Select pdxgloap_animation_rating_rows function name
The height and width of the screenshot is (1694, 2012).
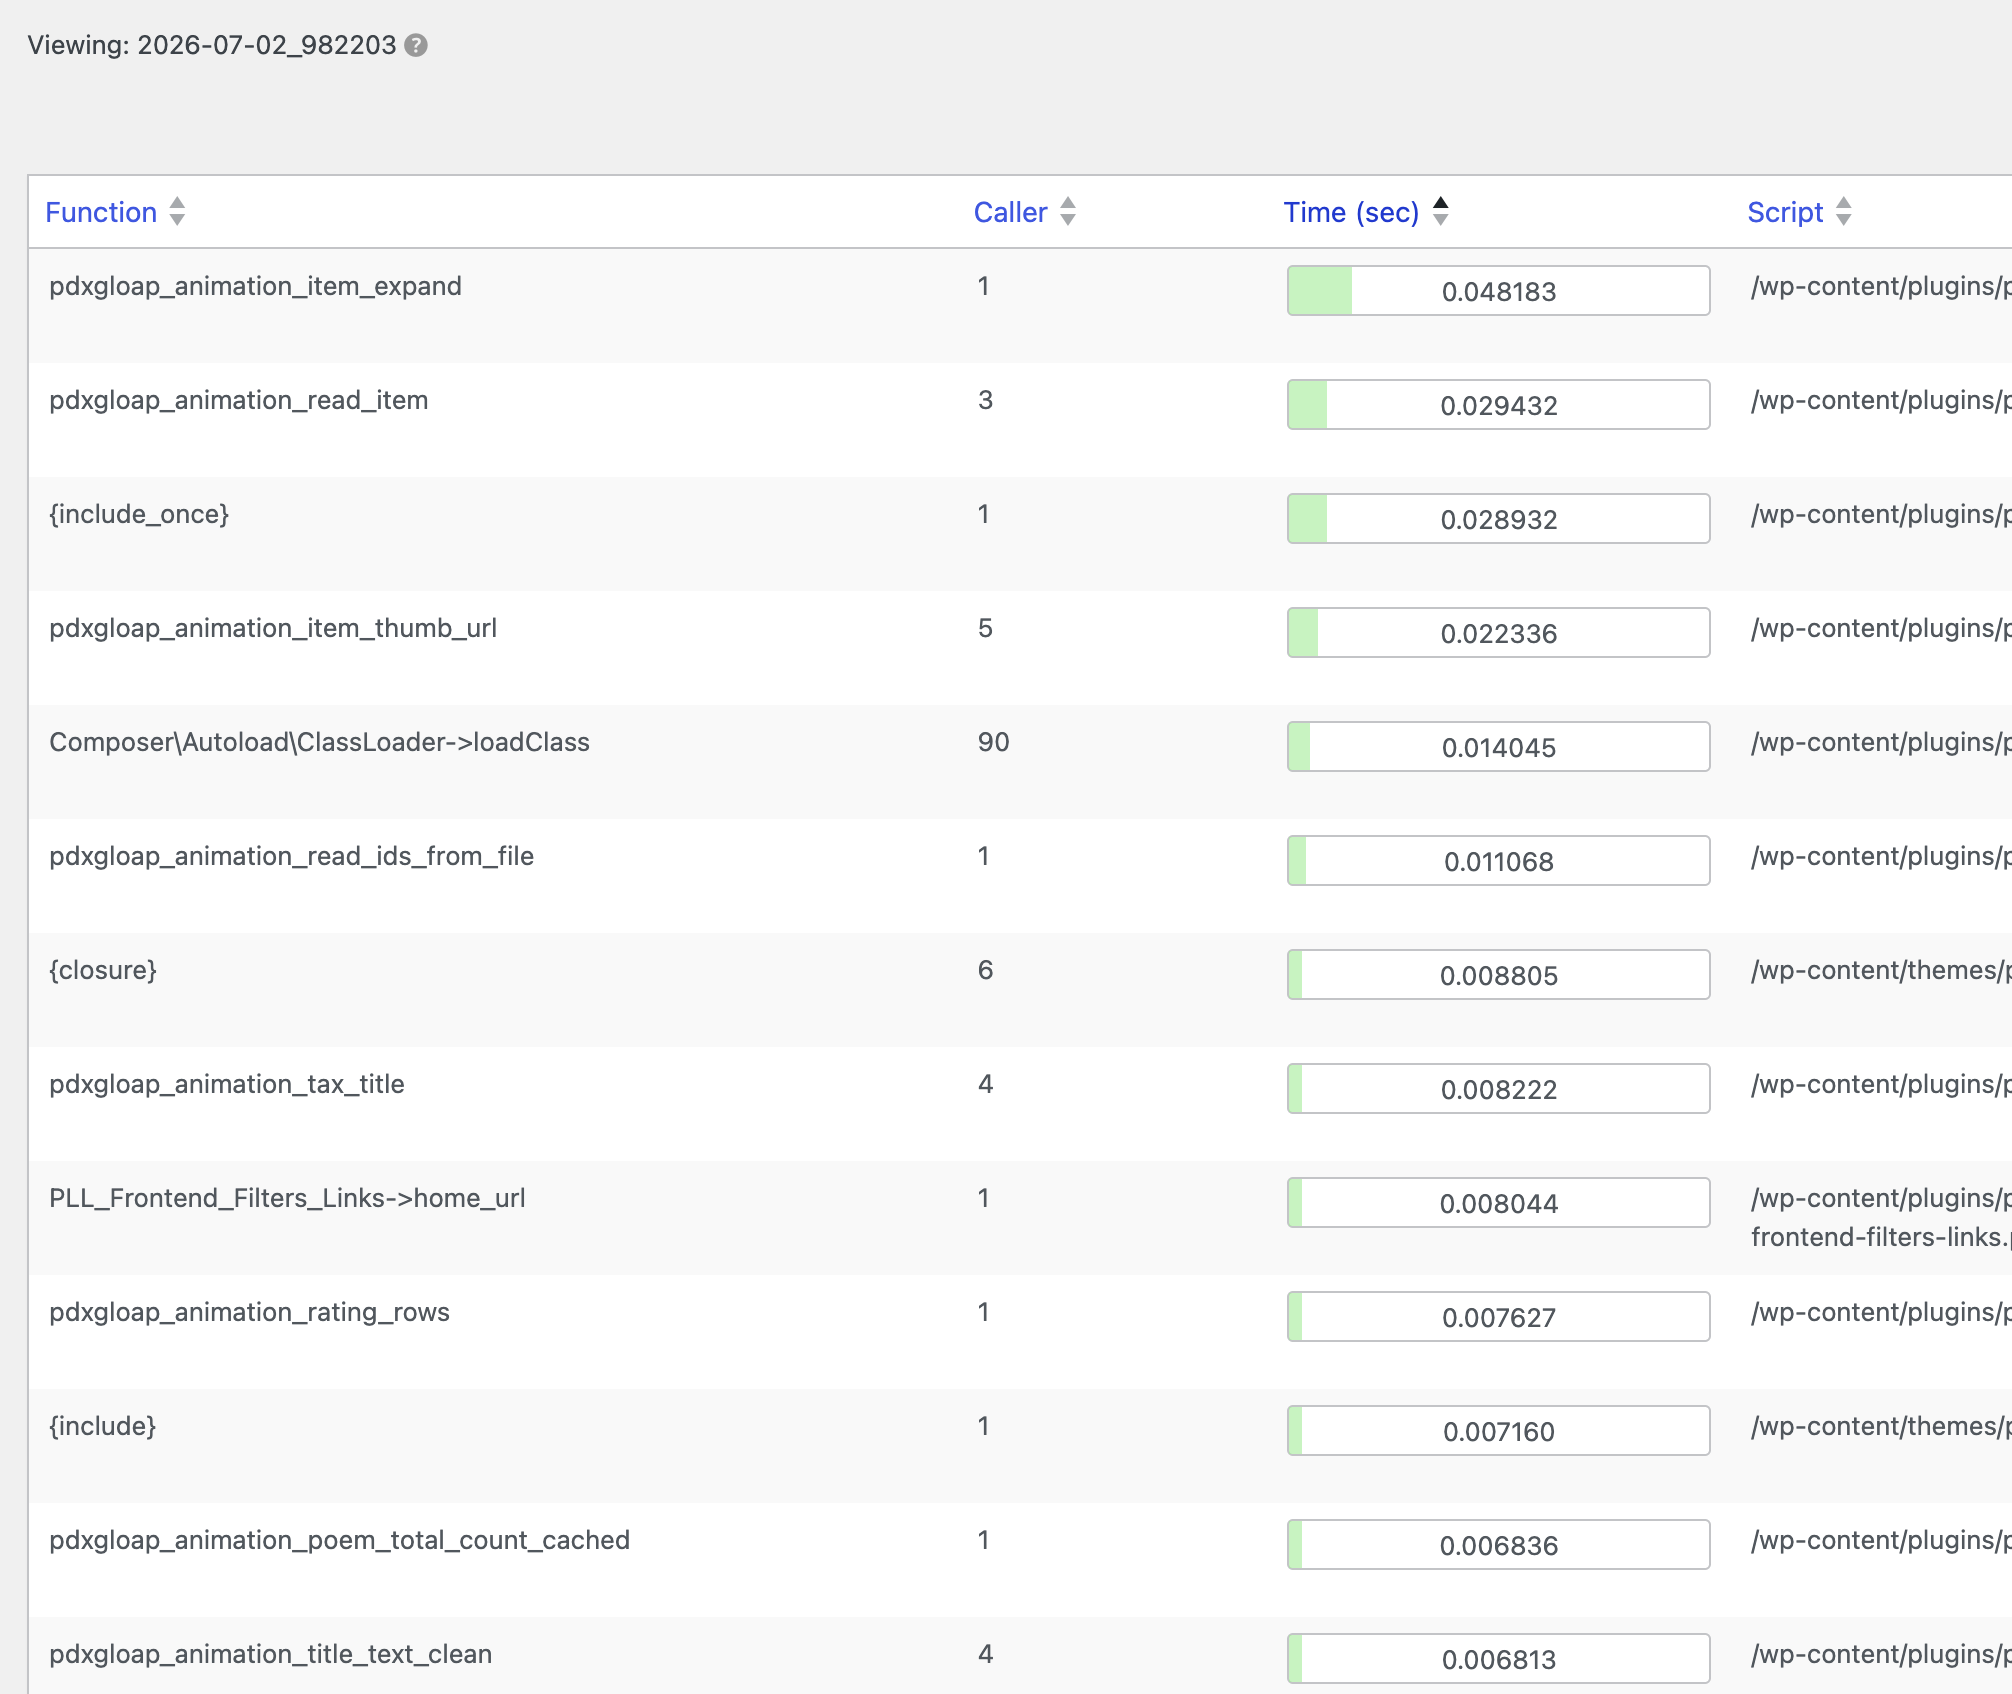click(249, 1312)
